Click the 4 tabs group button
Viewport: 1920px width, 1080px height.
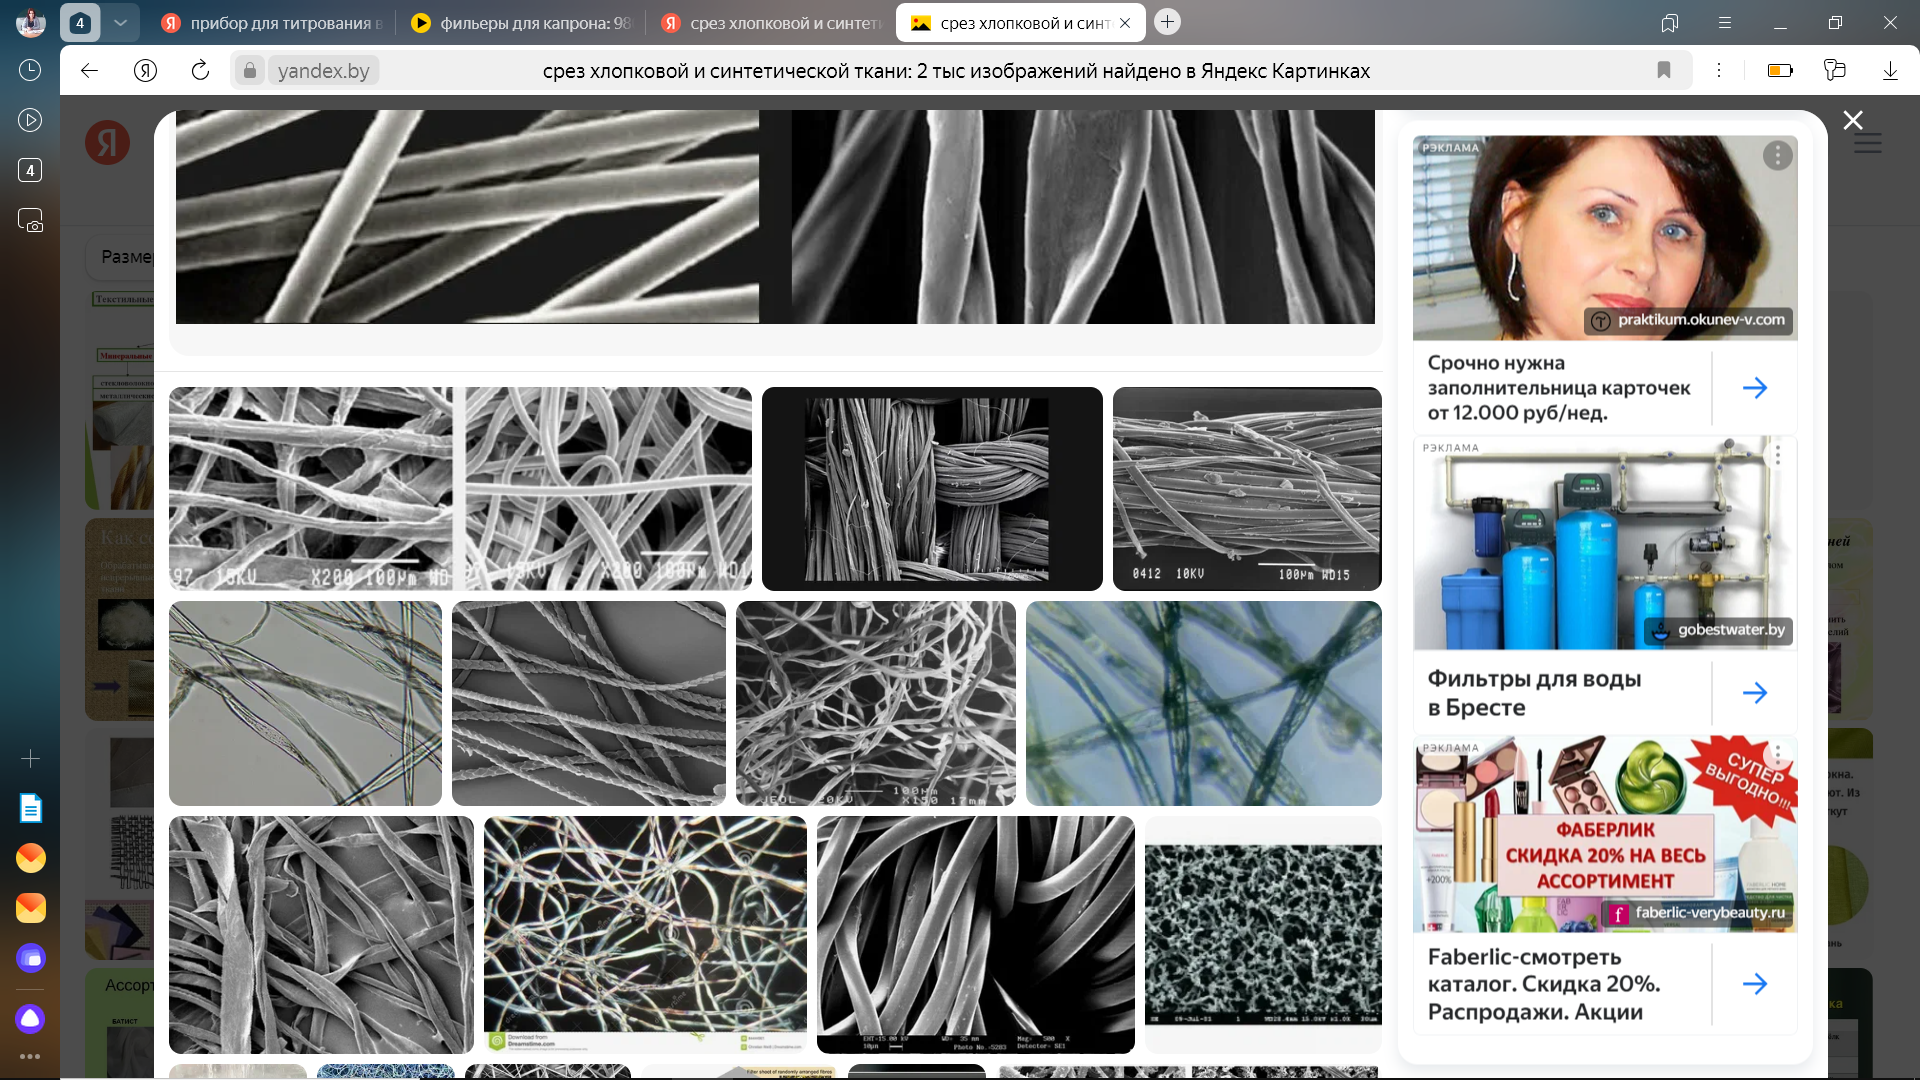80,22
